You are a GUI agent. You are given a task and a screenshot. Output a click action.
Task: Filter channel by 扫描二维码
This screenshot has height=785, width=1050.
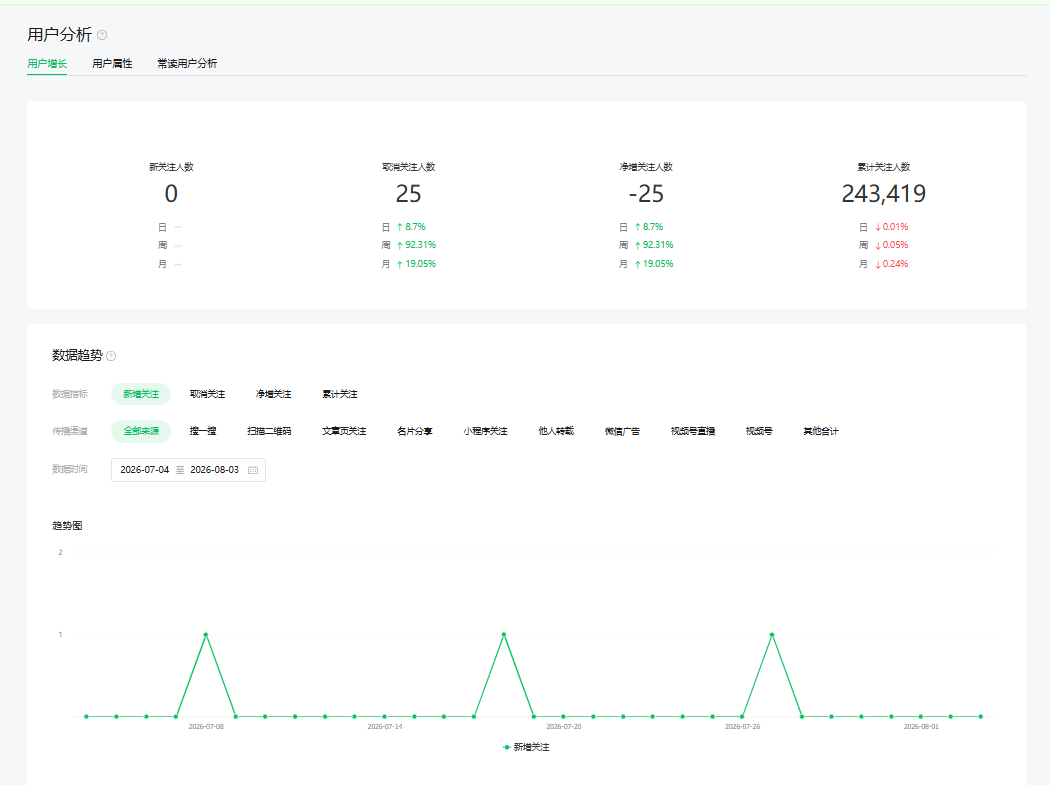269,431
